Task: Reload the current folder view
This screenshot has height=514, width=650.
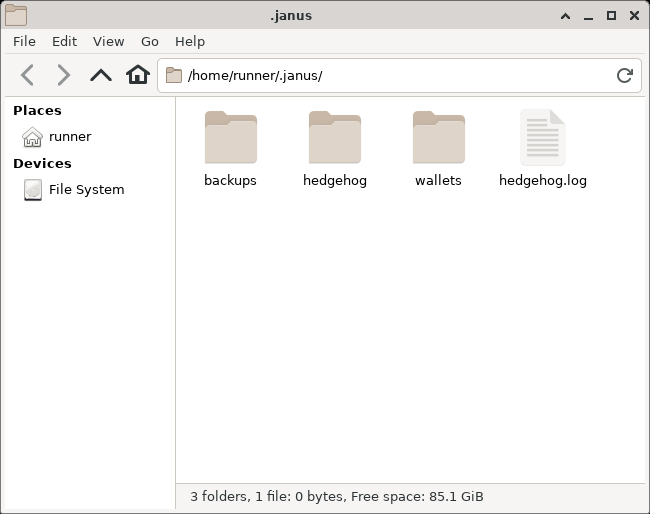Action: pos(624,75)
